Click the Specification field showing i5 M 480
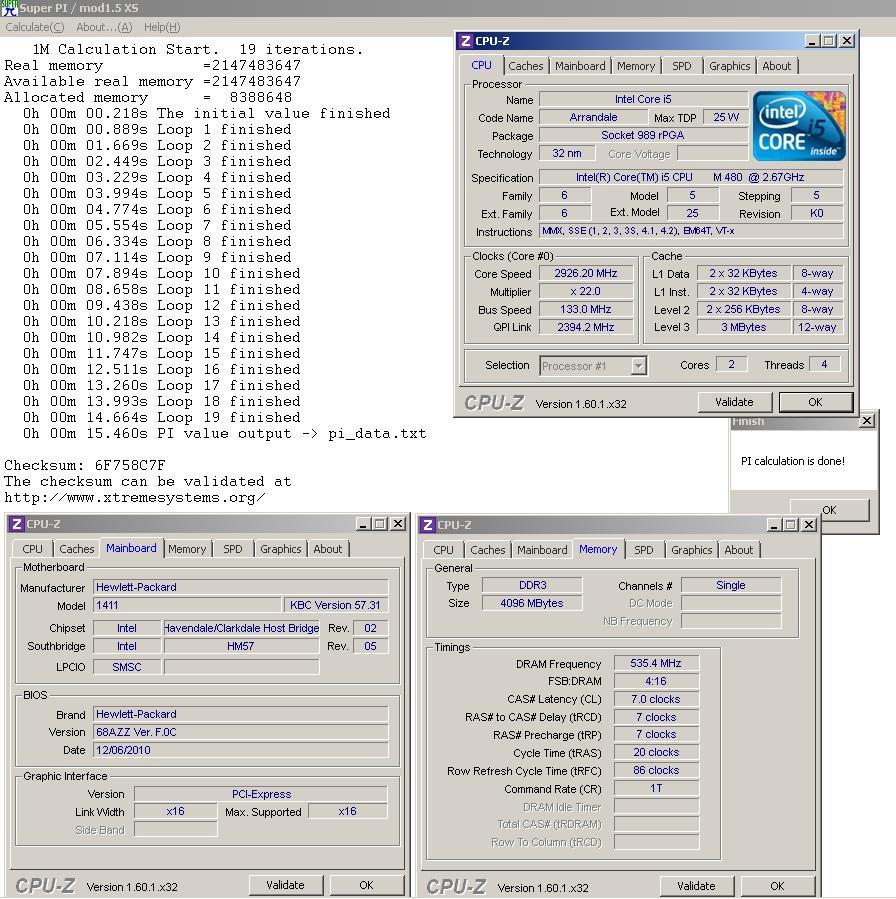The width and height of the screenshot is (896, 899). [x=691, y=177]
